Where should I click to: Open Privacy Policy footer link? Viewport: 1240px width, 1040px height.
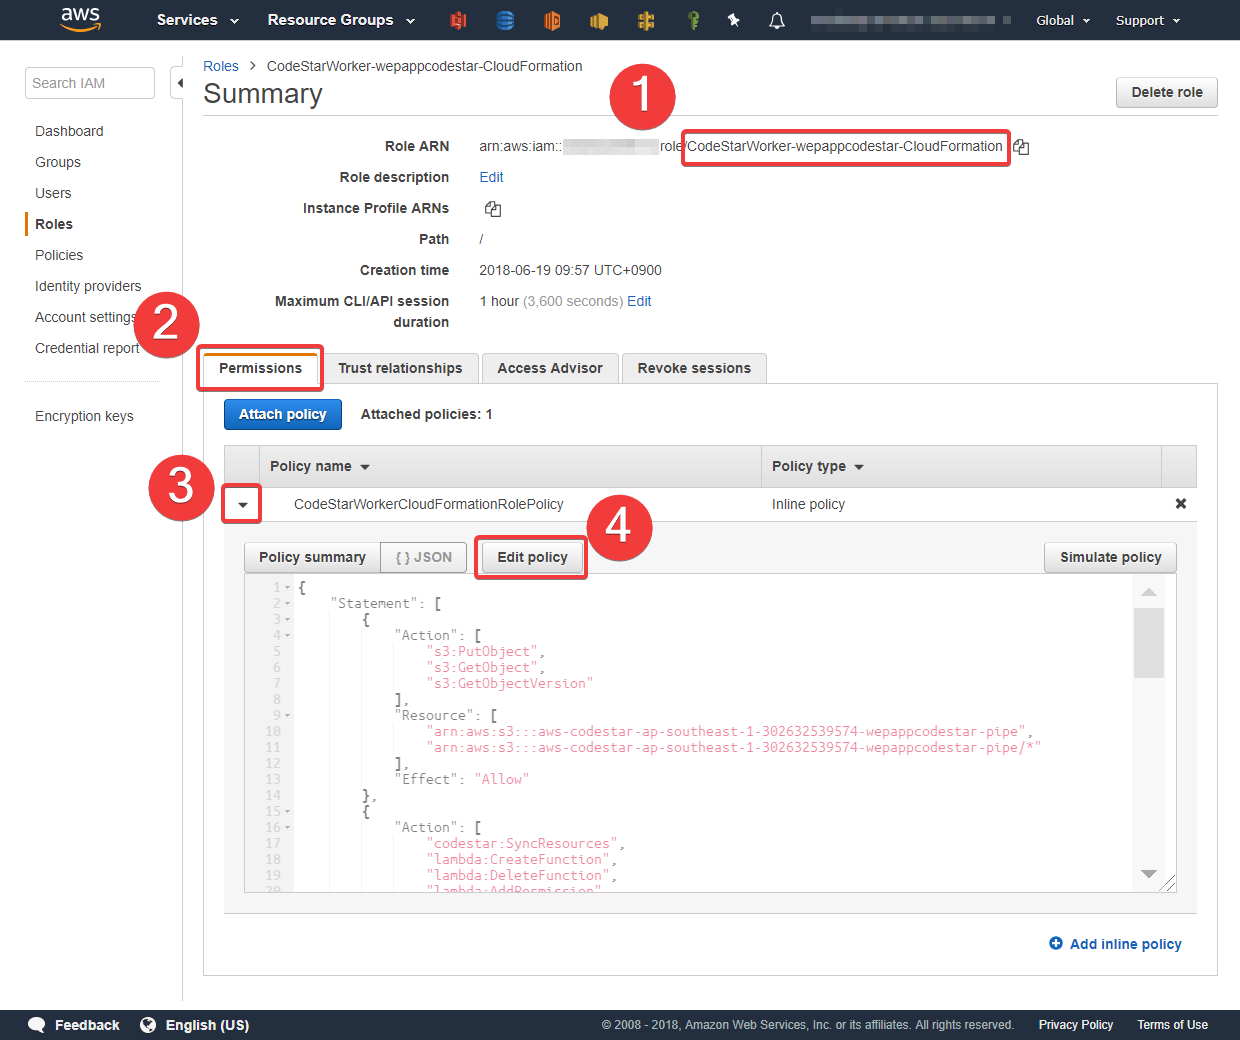(x=1076, y=1025)
